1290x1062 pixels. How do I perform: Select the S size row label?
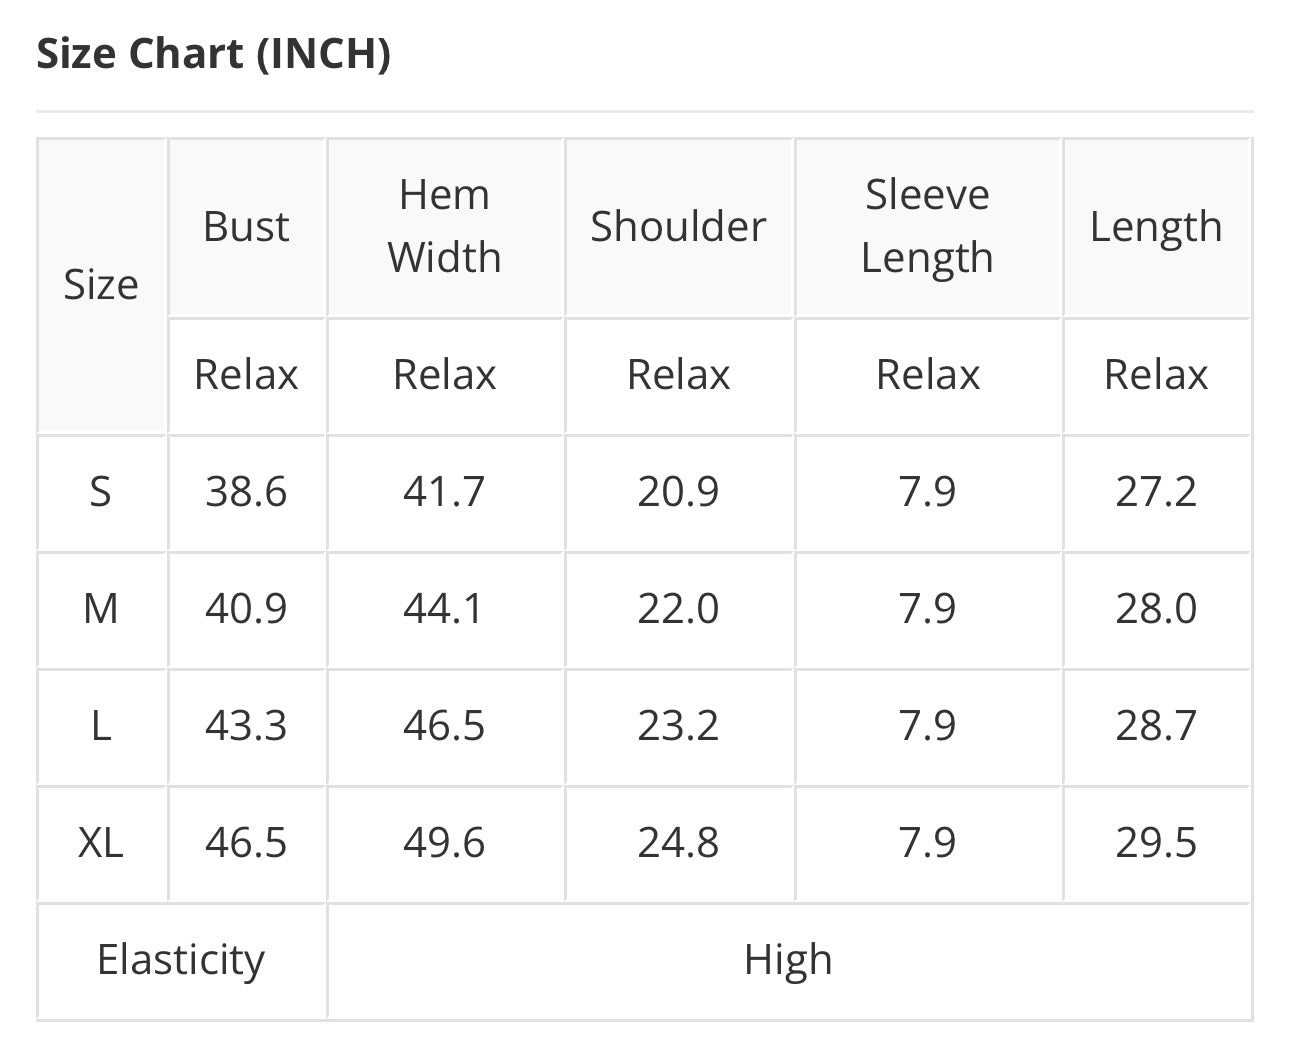(101, 492)
